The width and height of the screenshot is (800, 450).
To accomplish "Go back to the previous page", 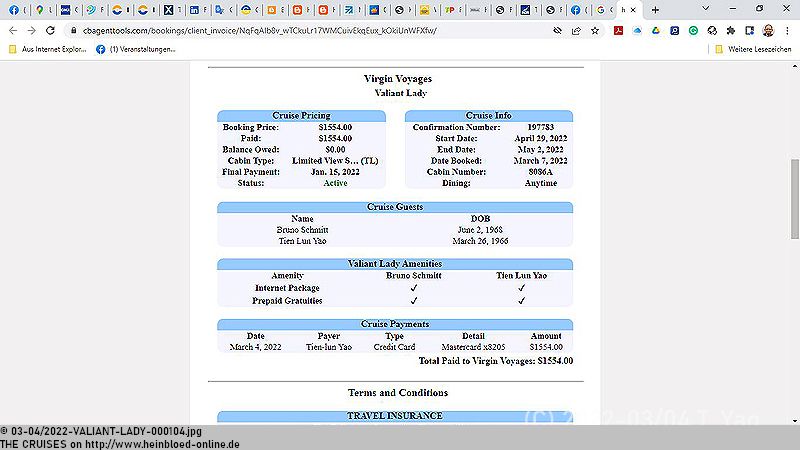I will click(13, 31).
